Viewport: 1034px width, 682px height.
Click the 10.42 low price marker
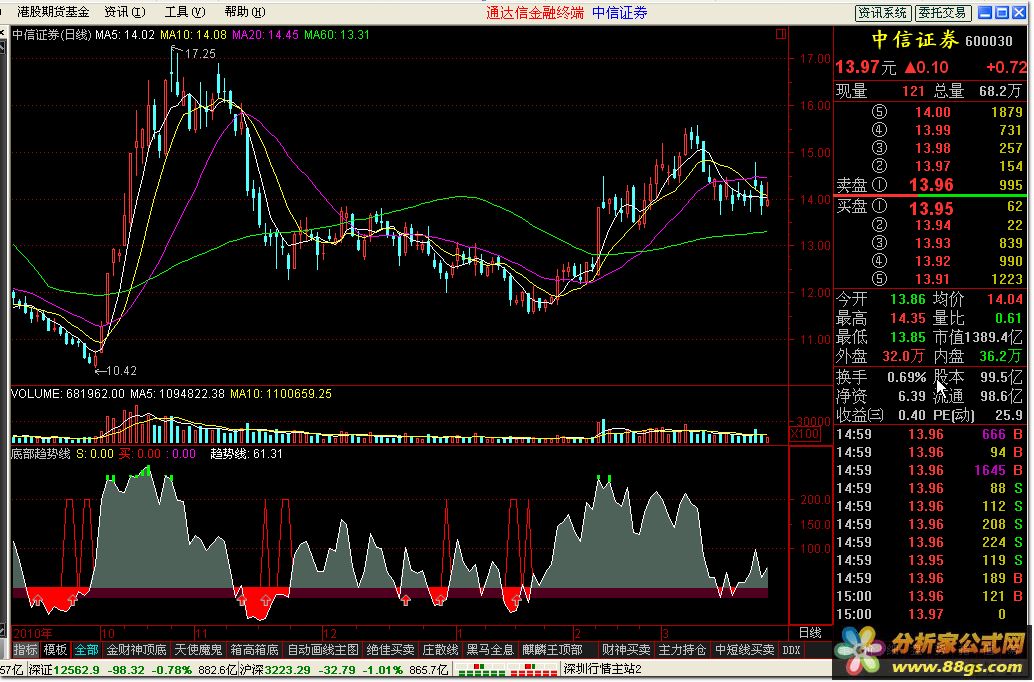click(x=121, y=371)
